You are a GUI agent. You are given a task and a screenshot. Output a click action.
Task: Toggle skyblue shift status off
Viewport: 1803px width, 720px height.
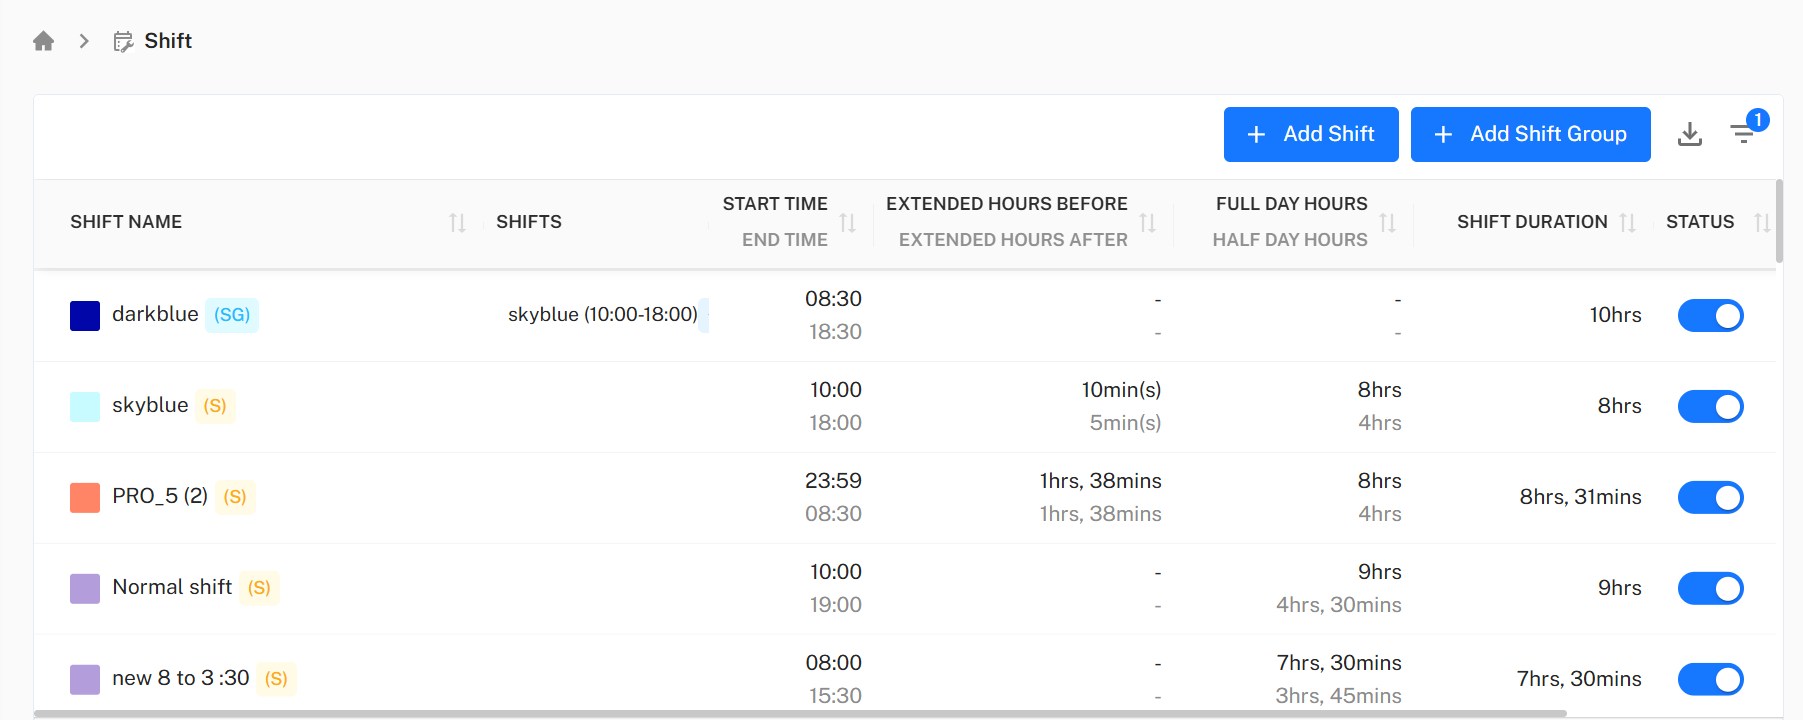tap(1710, 407)
